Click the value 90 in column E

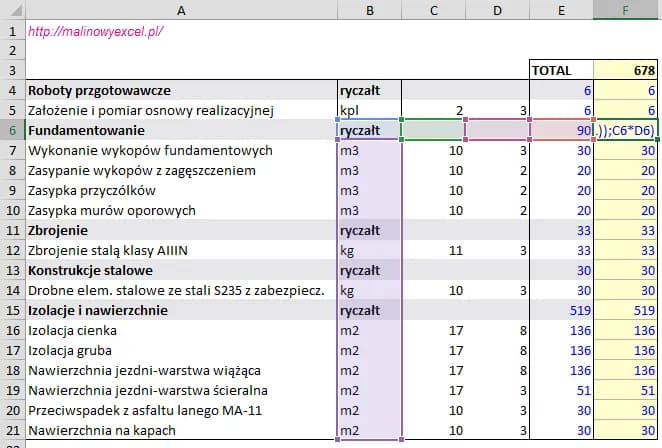click(561, 131)
